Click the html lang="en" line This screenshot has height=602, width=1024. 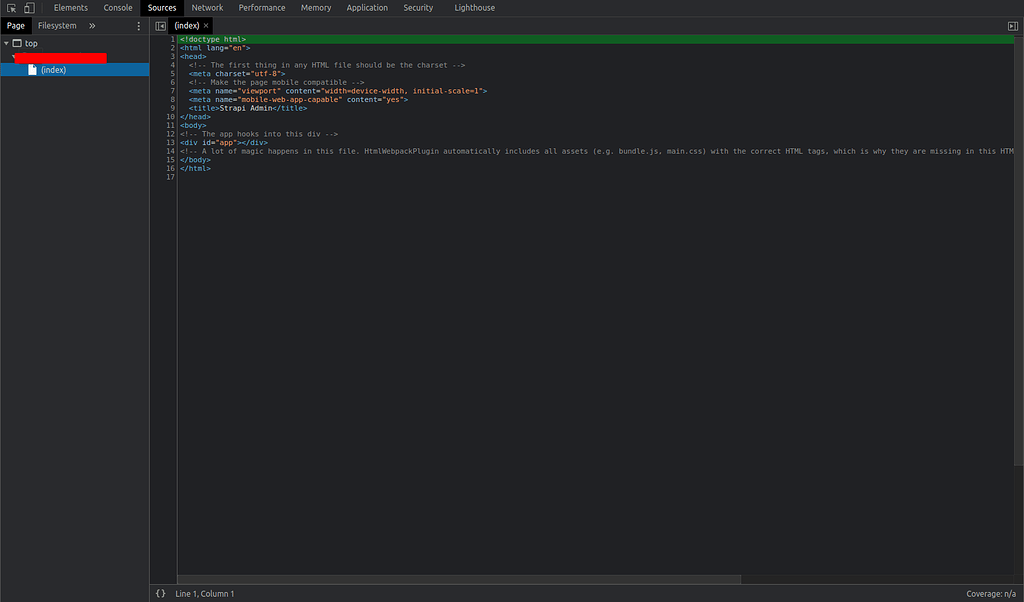(x=215, y=48)
